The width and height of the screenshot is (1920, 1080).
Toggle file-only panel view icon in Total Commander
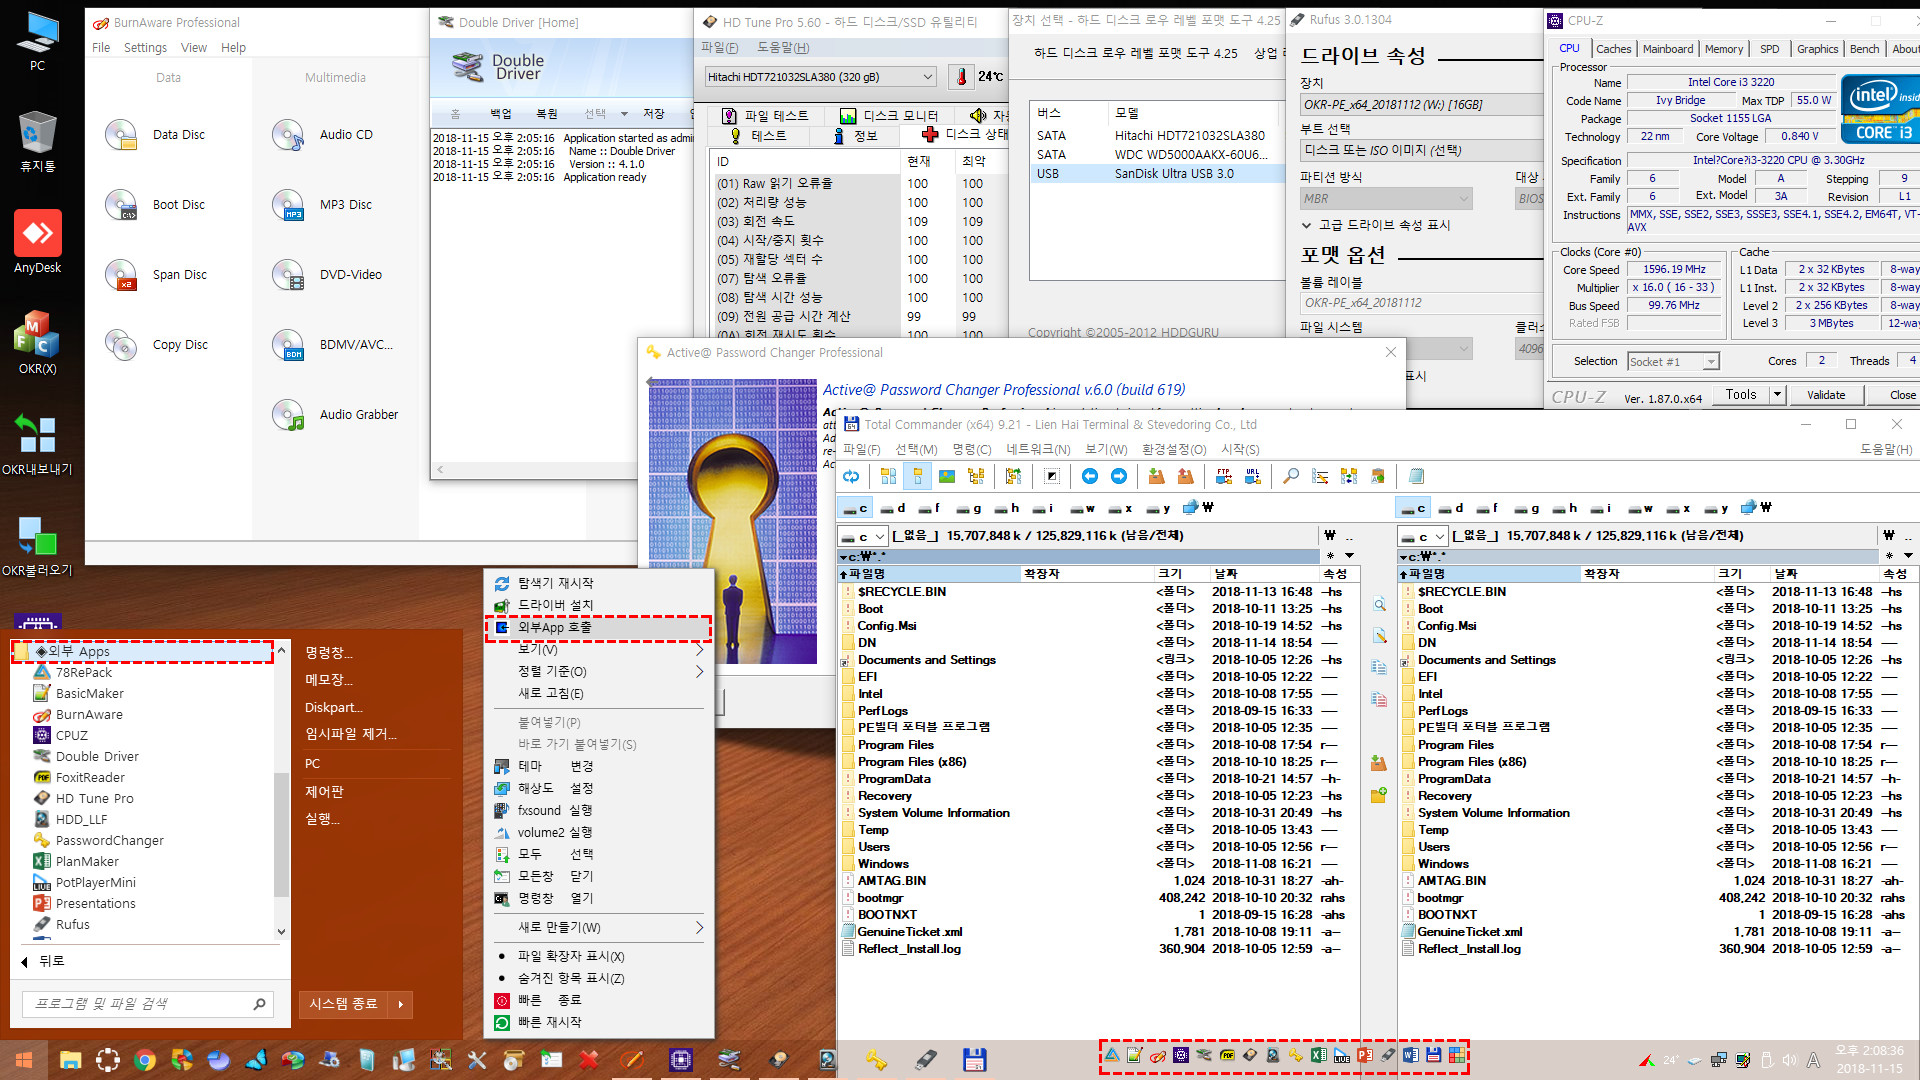point(917,476)
